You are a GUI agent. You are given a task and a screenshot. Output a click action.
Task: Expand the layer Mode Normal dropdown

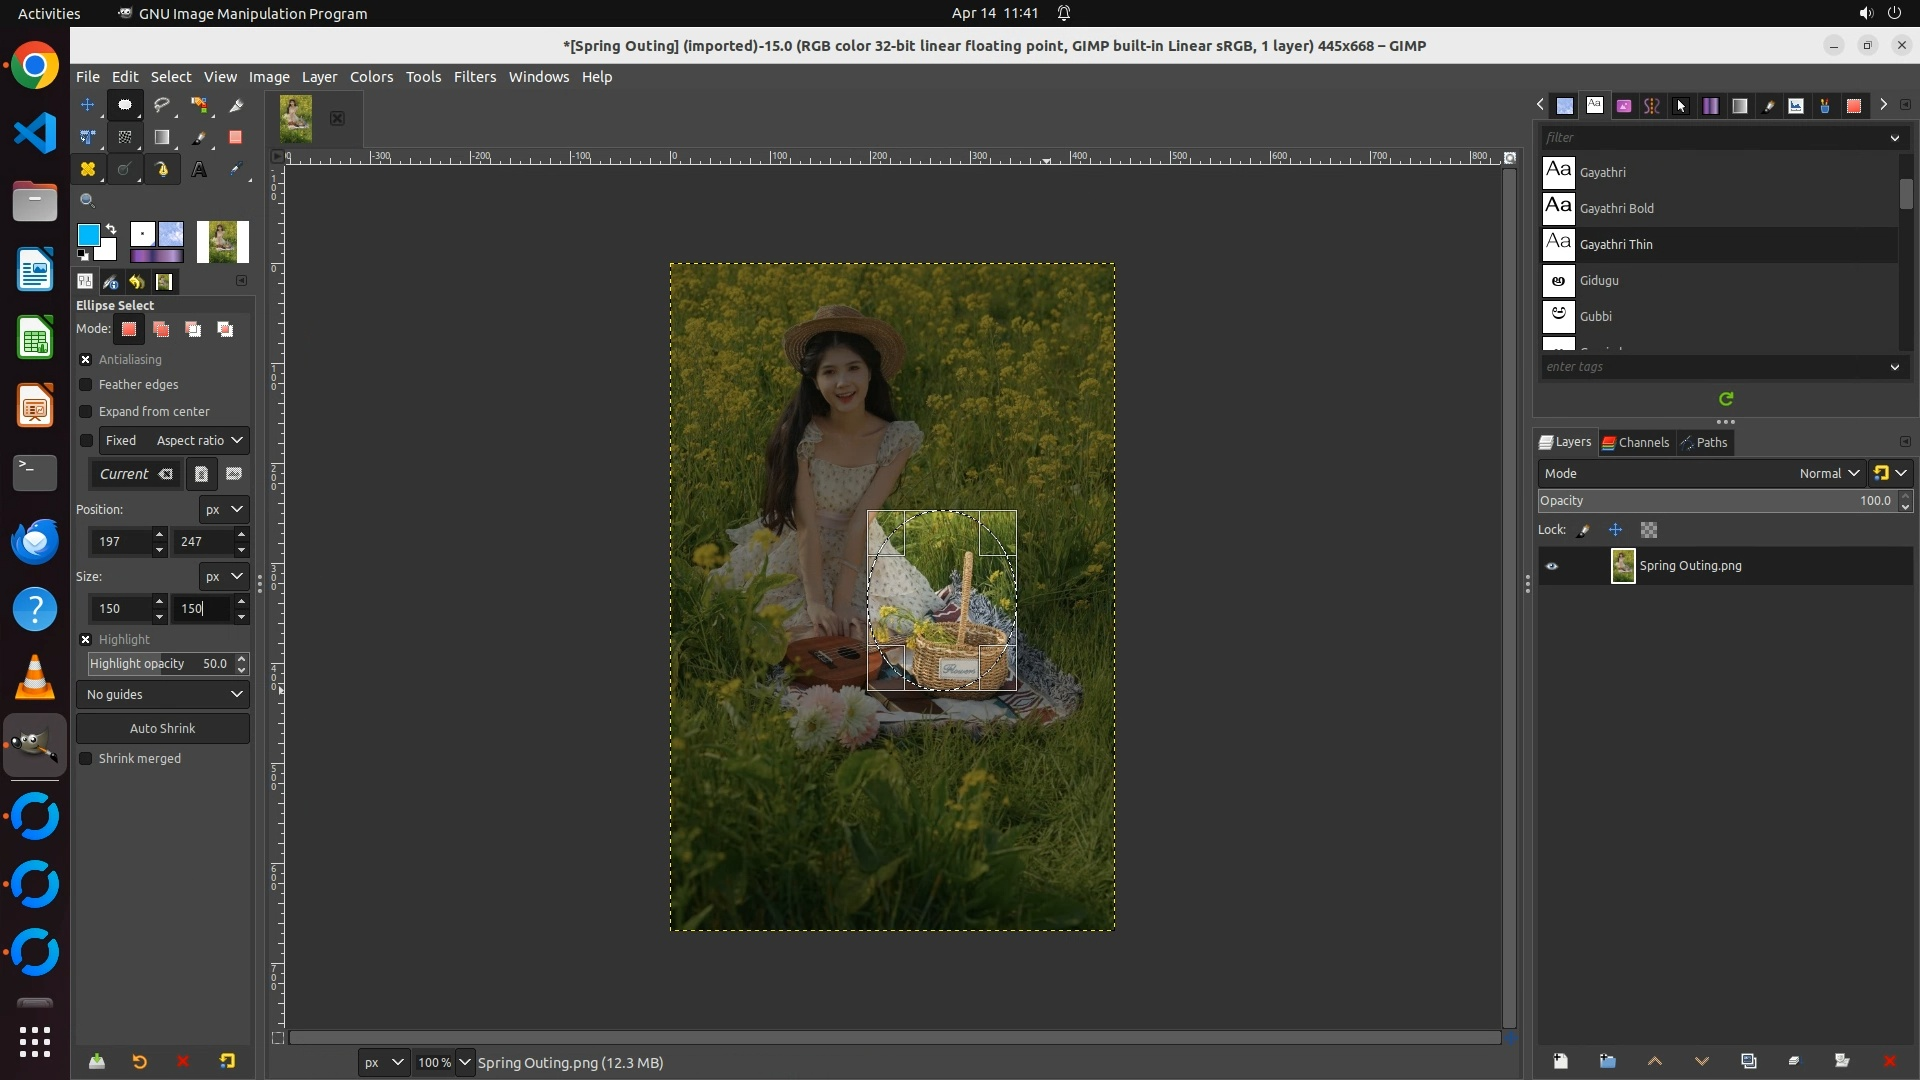point(1829,474)
